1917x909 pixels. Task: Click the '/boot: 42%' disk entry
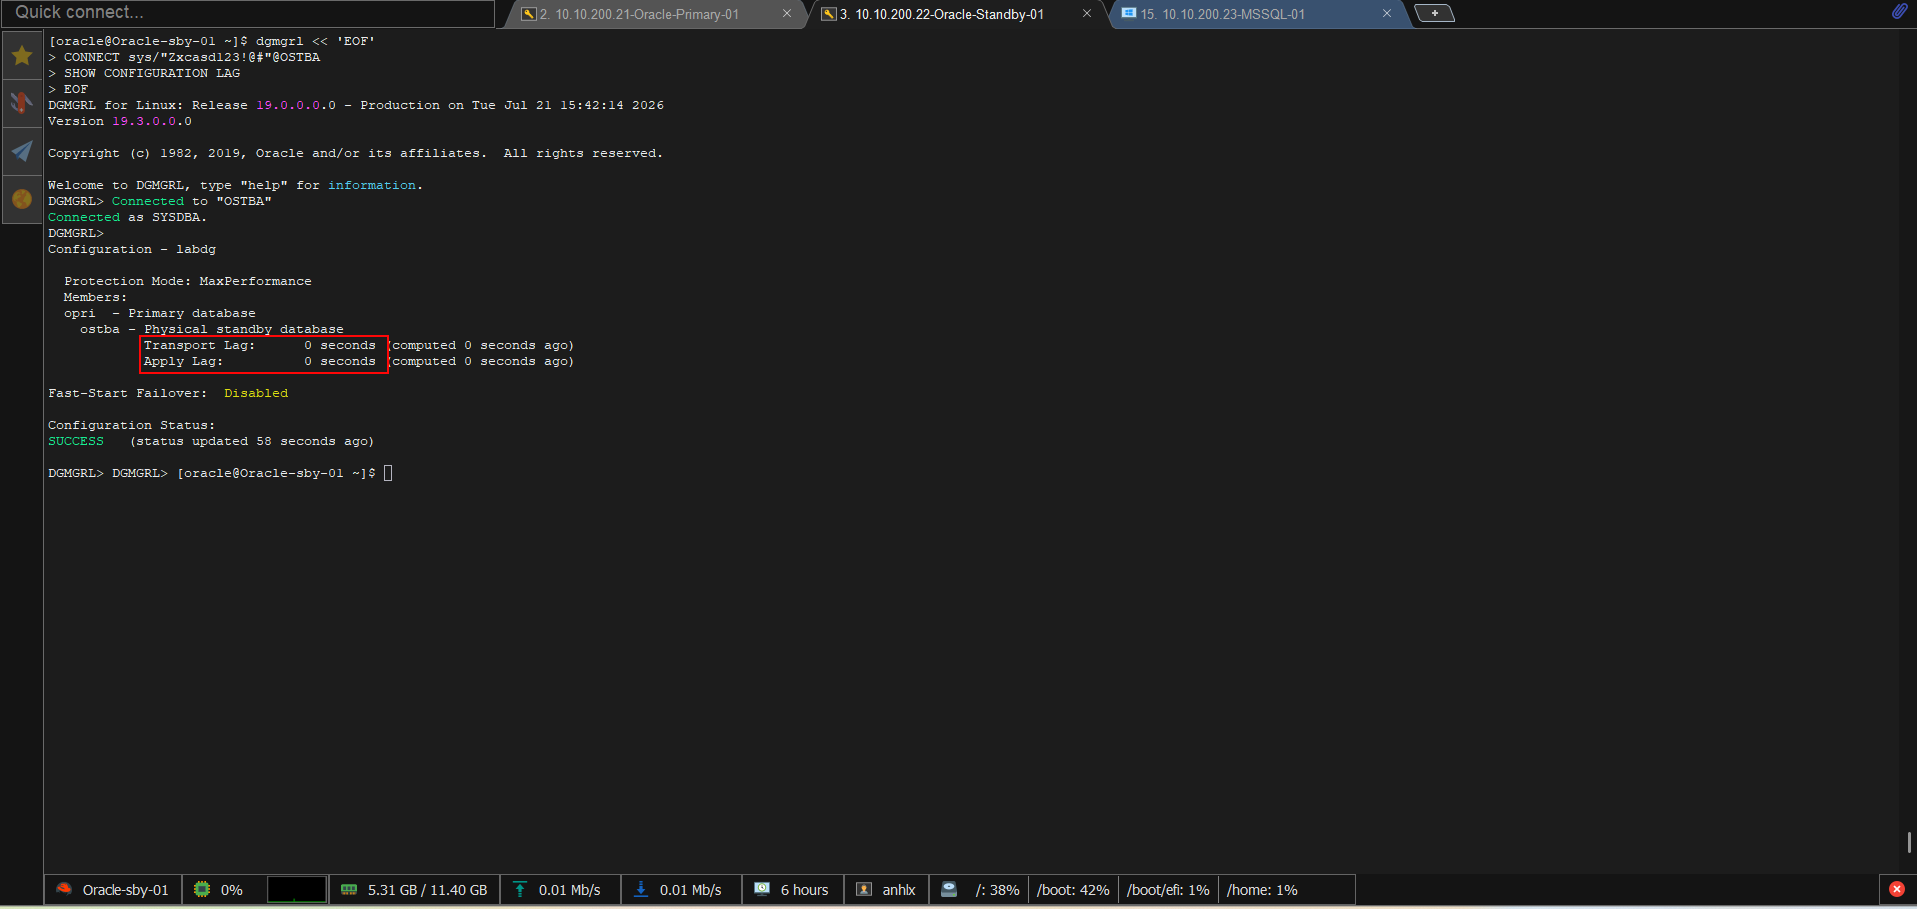point(1073,890)
